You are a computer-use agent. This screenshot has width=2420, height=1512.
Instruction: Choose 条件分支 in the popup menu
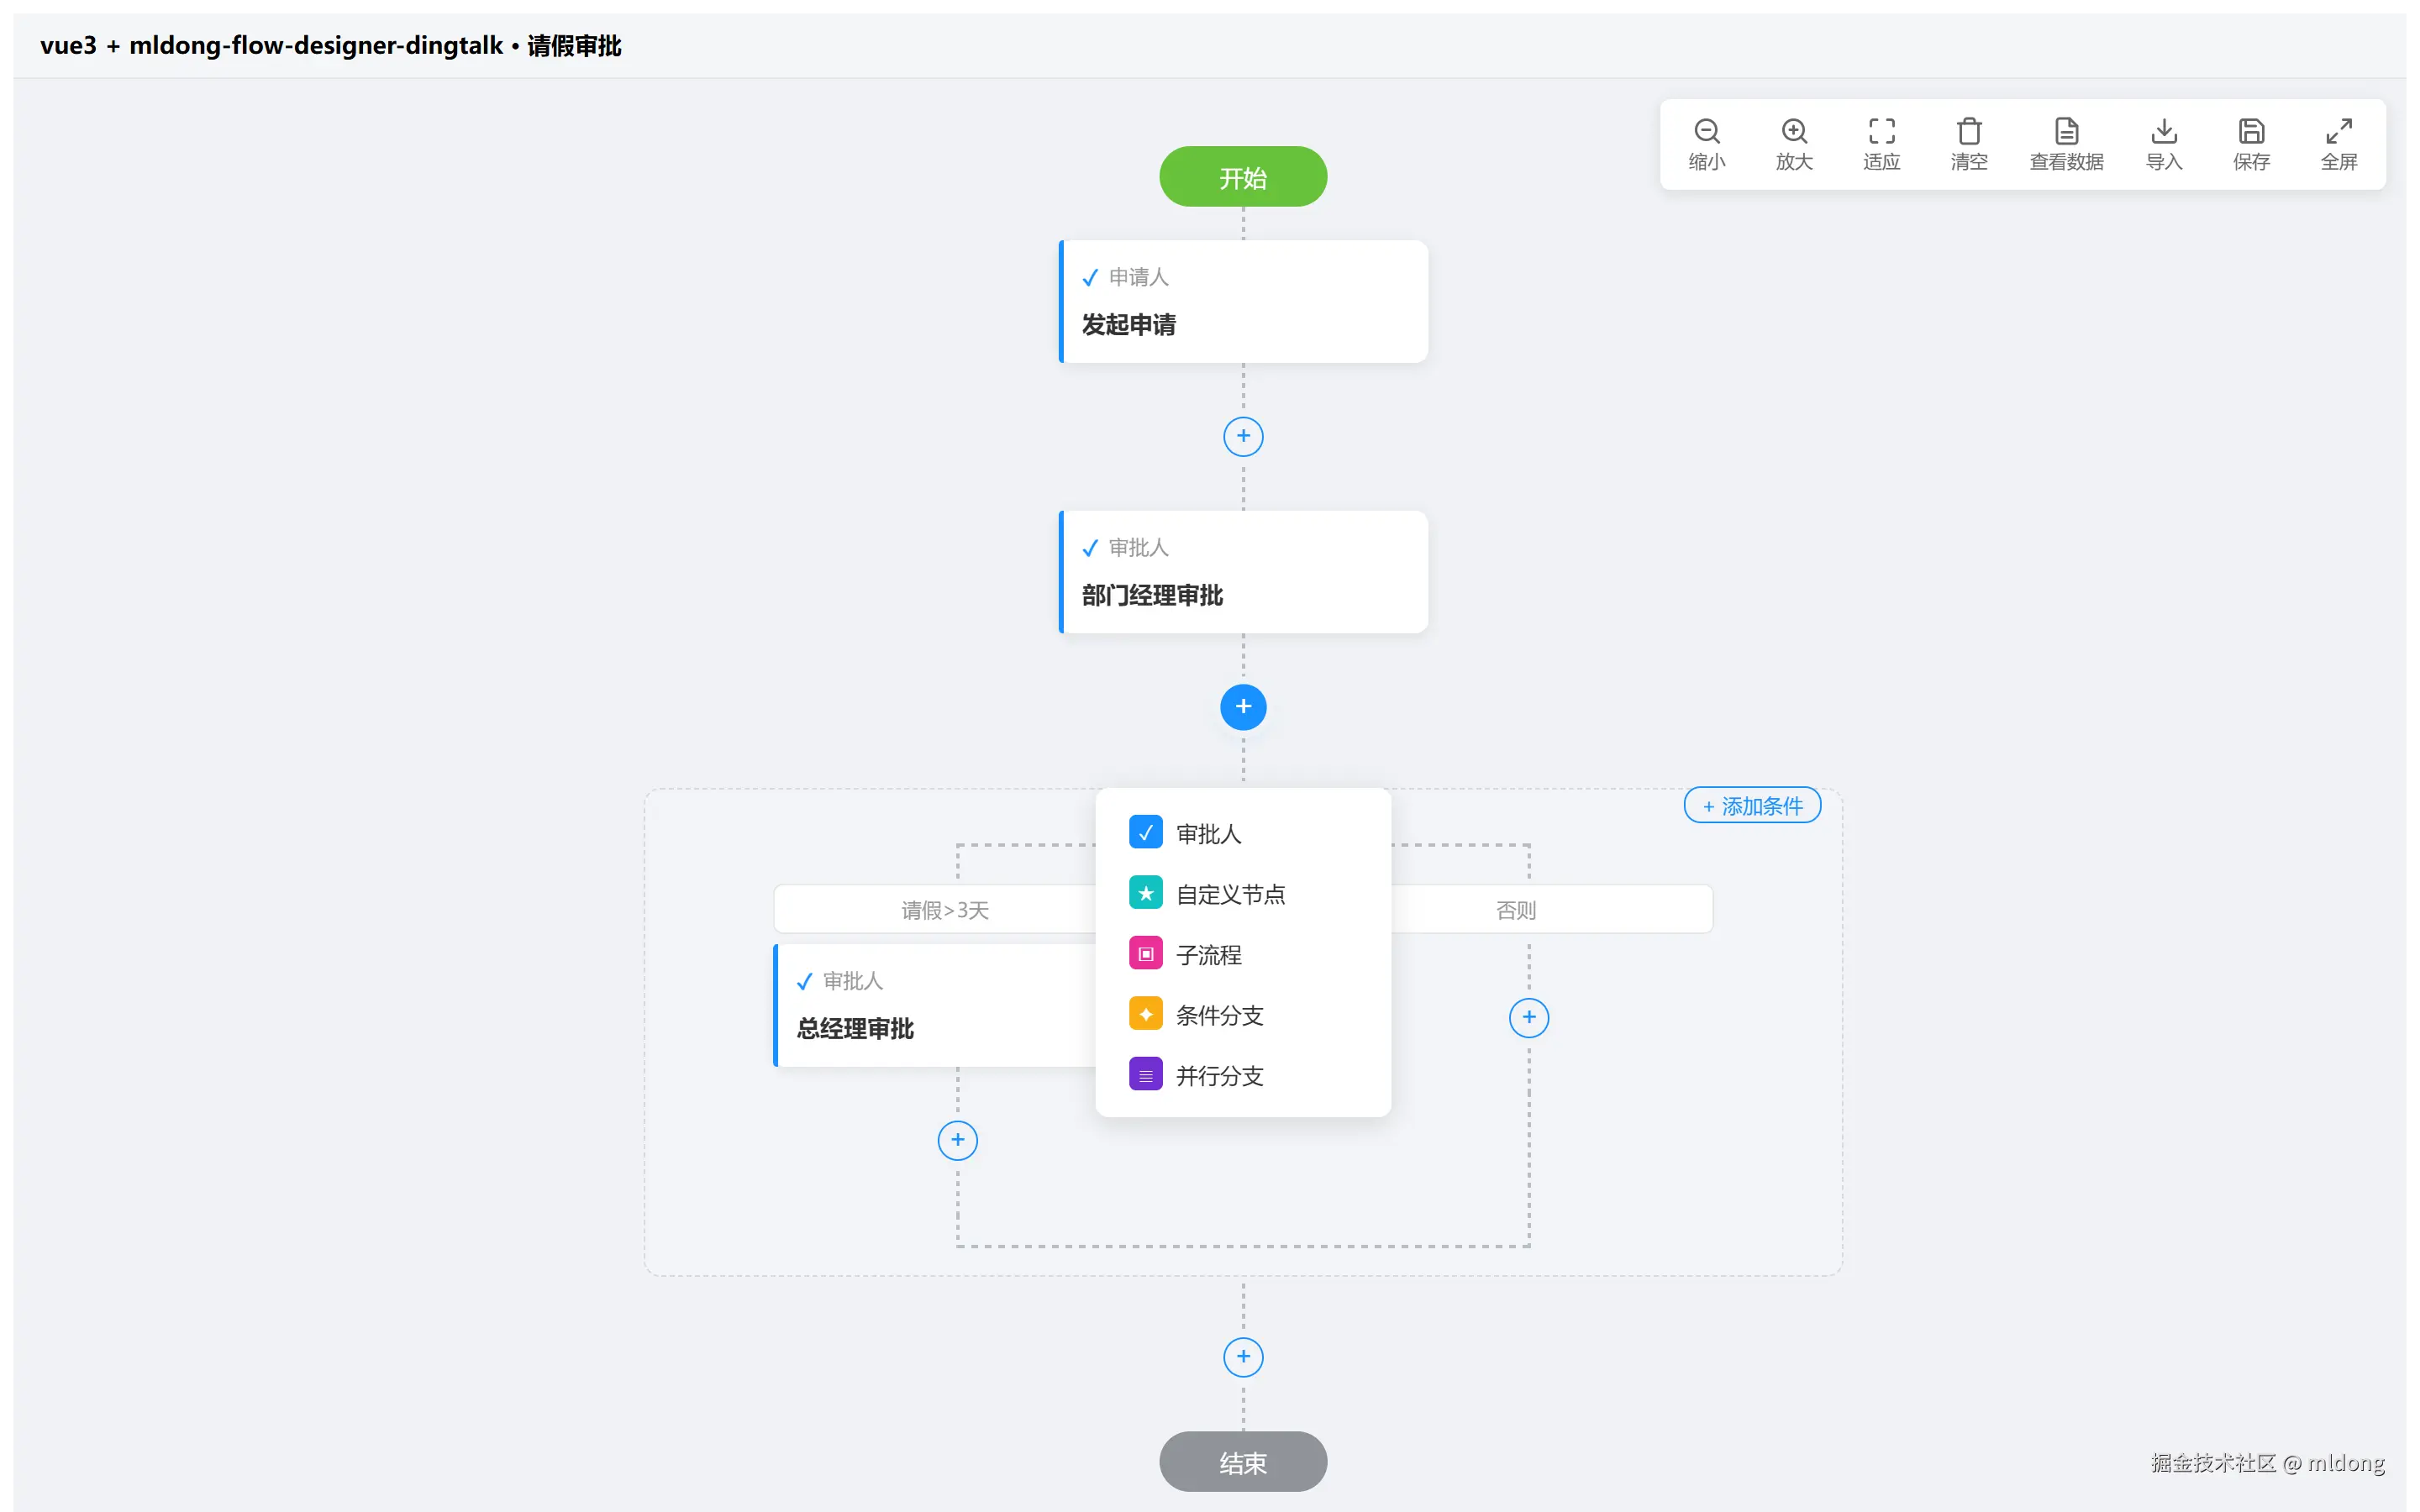pos(1243,1015)
